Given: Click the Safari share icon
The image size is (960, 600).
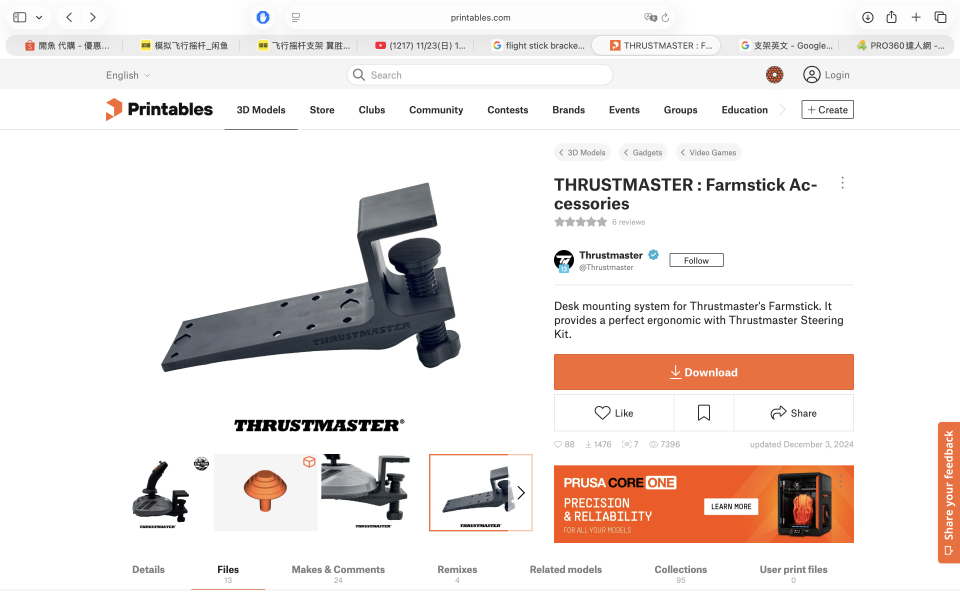Looking at the screenshot, I should pyautogui.click(x=891, y=17).
